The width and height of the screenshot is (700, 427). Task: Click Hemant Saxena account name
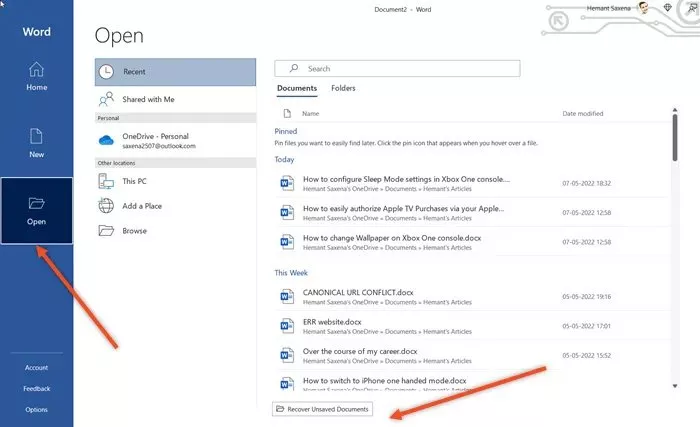pos(608,8)
